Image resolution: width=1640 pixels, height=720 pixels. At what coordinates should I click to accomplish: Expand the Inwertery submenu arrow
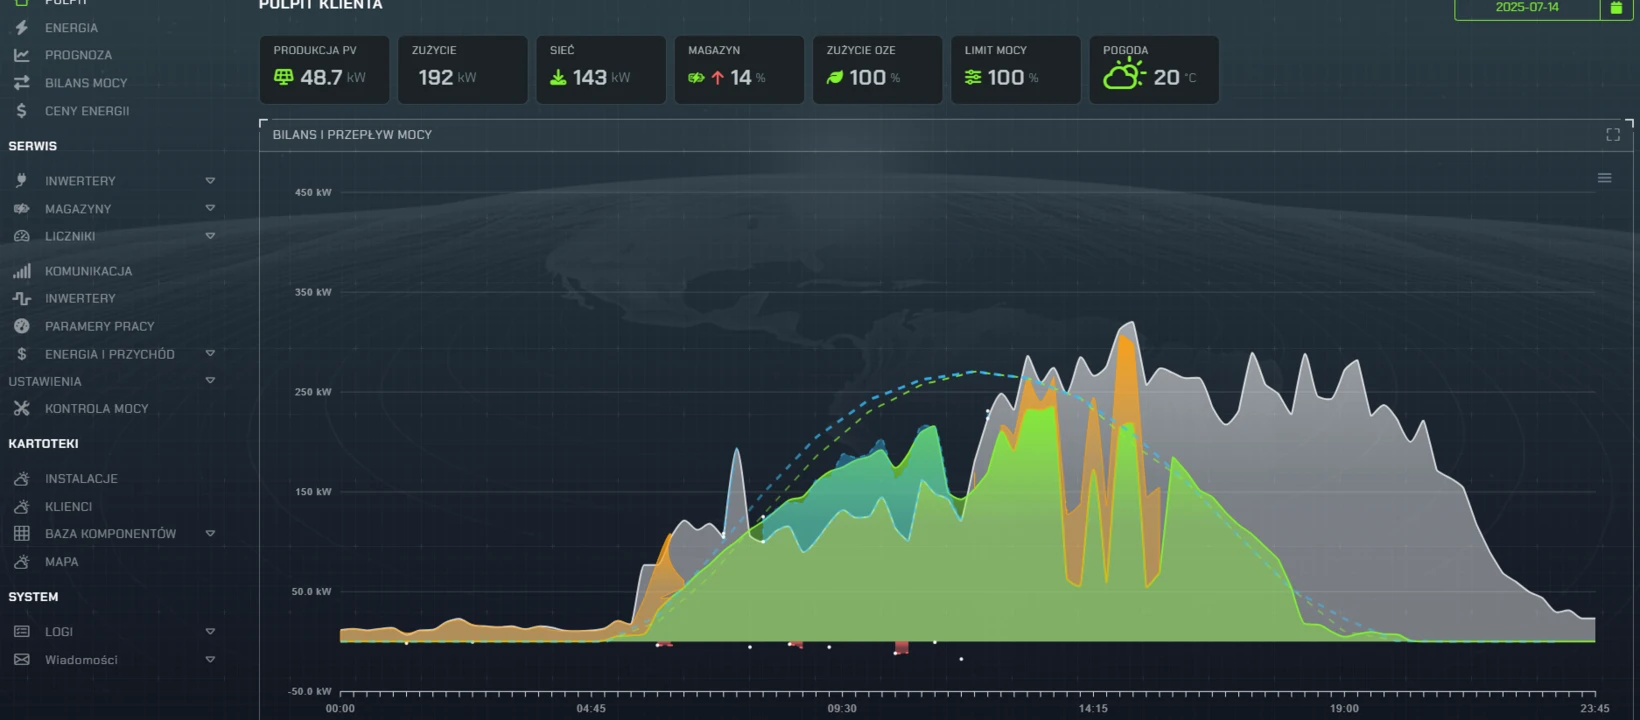[x=210, y=181]
